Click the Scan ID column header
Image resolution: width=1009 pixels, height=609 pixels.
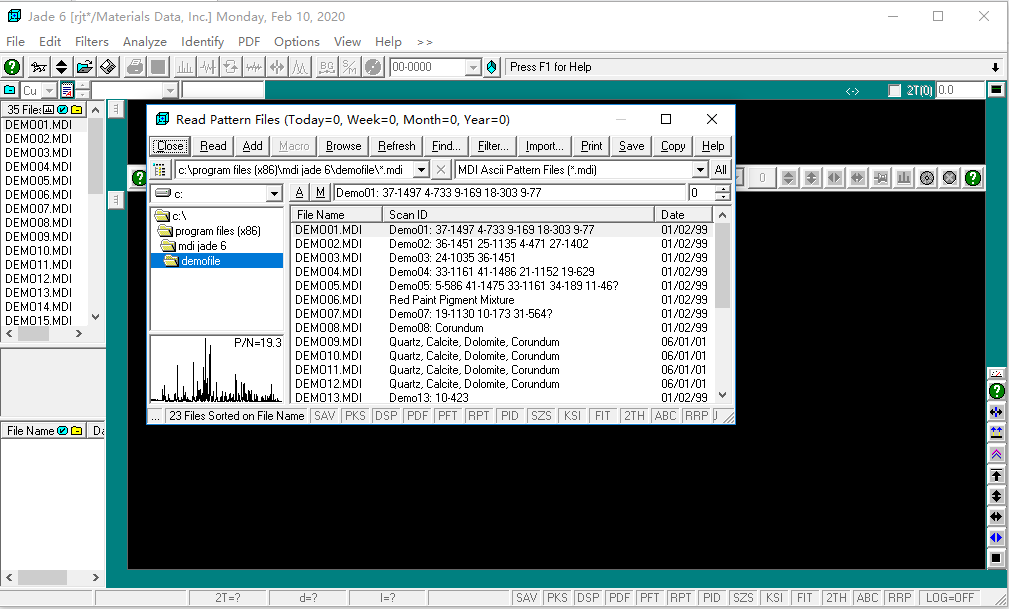click(518, 214)
